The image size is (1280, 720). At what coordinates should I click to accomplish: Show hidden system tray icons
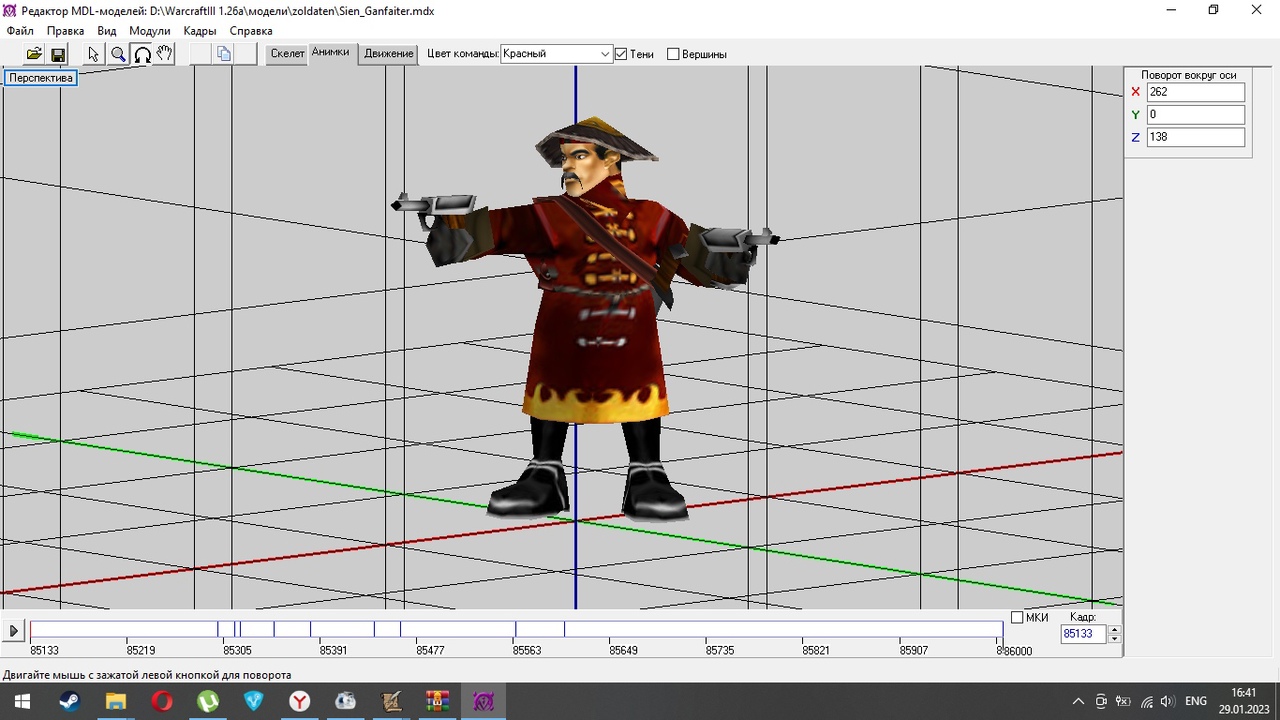[x=1078, y=702]
